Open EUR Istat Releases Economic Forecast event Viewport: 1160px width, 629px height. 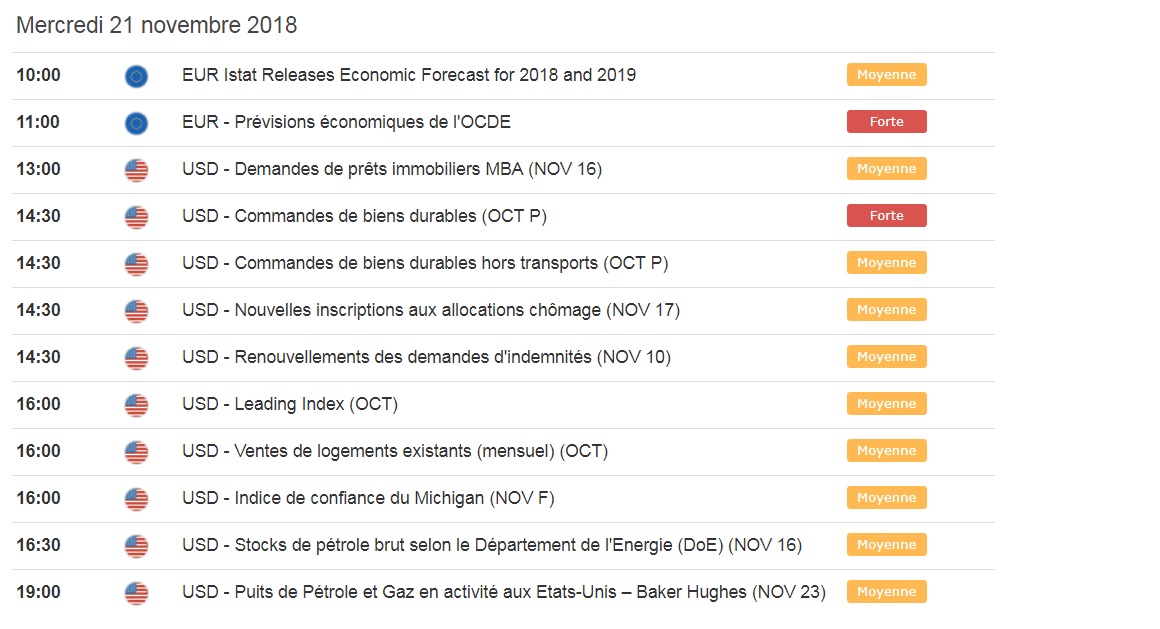(x=408, y=75)
